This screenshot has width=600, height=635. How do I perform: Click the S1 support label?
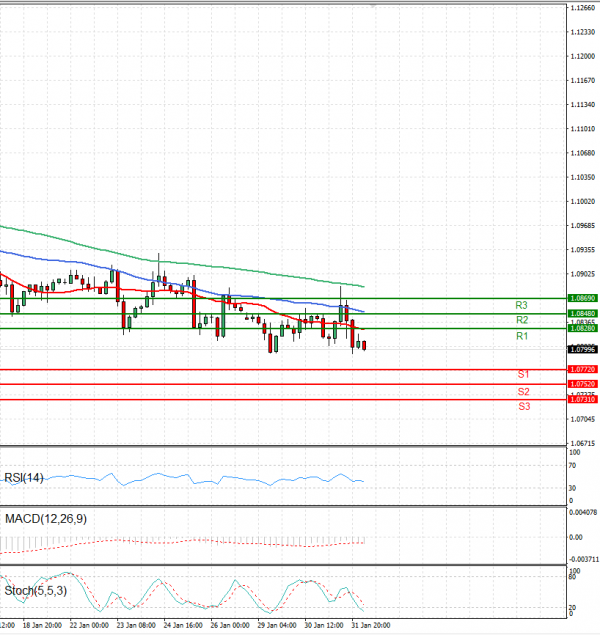(x=523, y=374)
